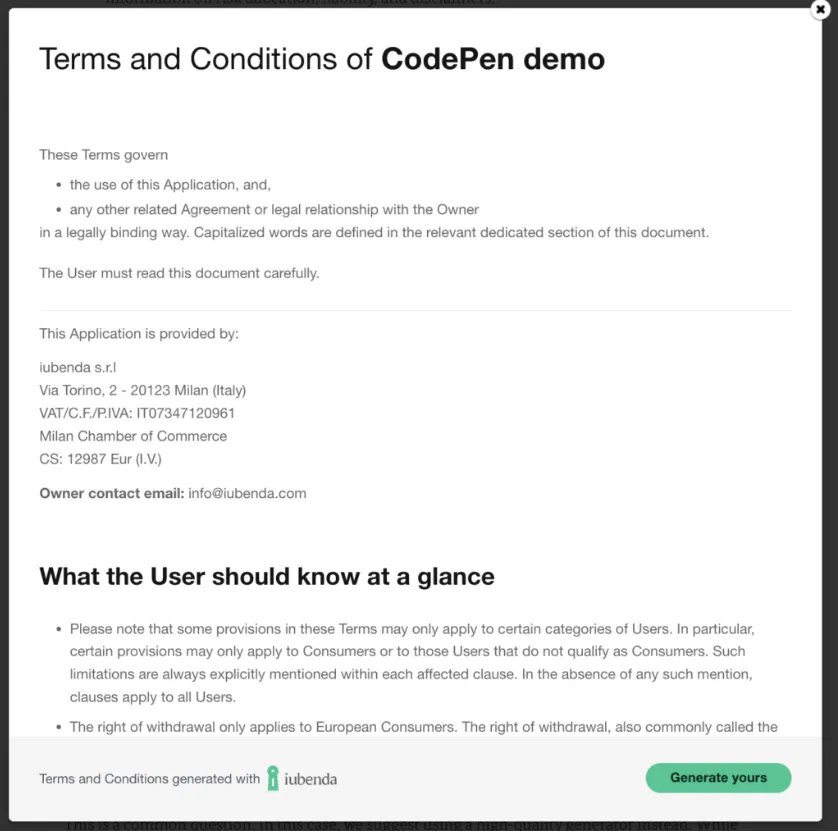The width and height of the screenshot is (838, 832).
Task: Click the CS 12987 Eur line
Action: coord(100,459)
